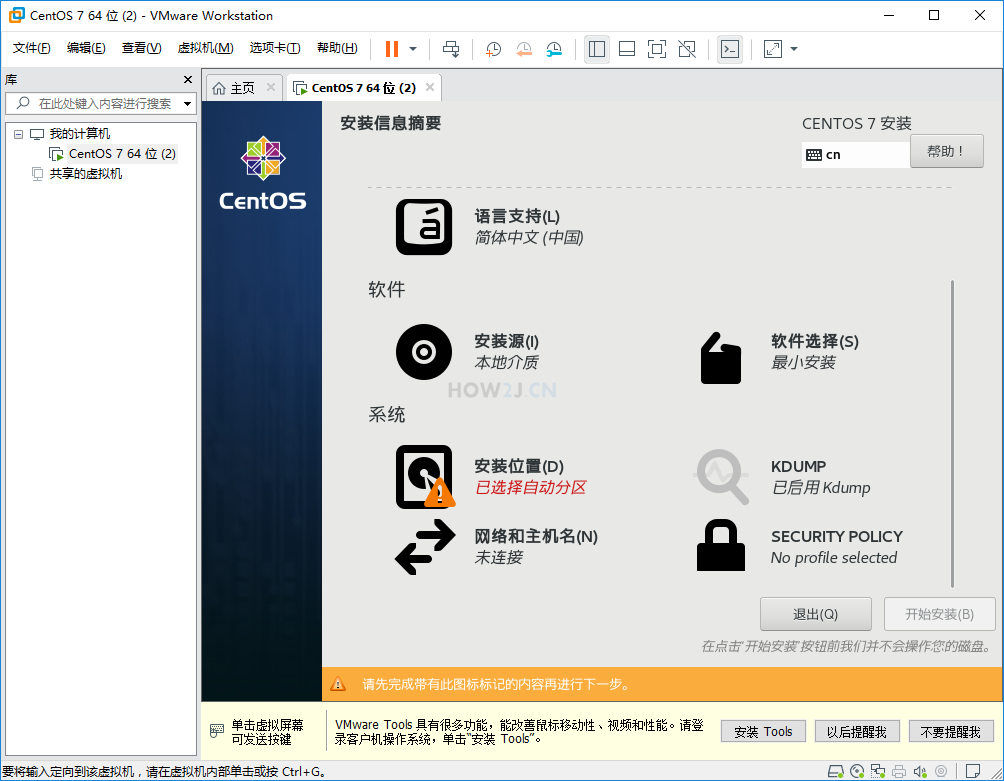Click the network adapter status icon
The width and height of the screenshot is (1004, 781).
878,771
